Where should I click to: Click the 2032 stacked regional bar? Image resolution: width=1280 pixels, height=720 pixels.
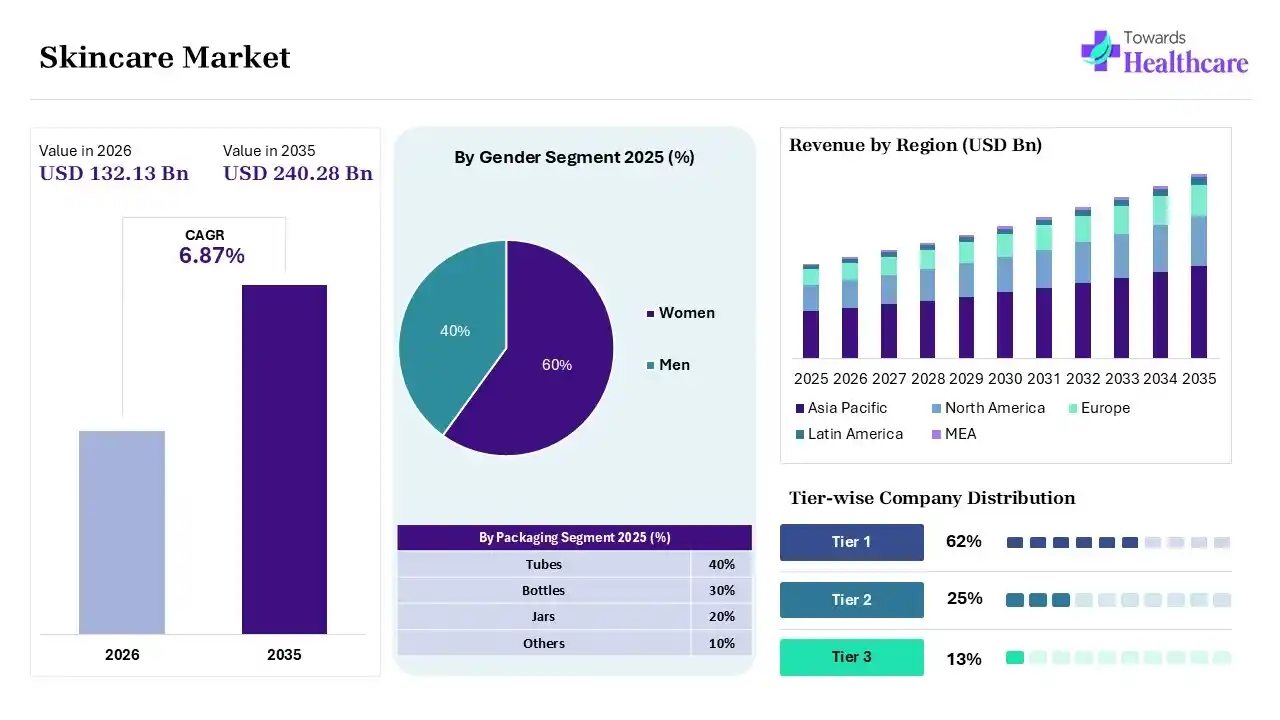coord(1083,283)
